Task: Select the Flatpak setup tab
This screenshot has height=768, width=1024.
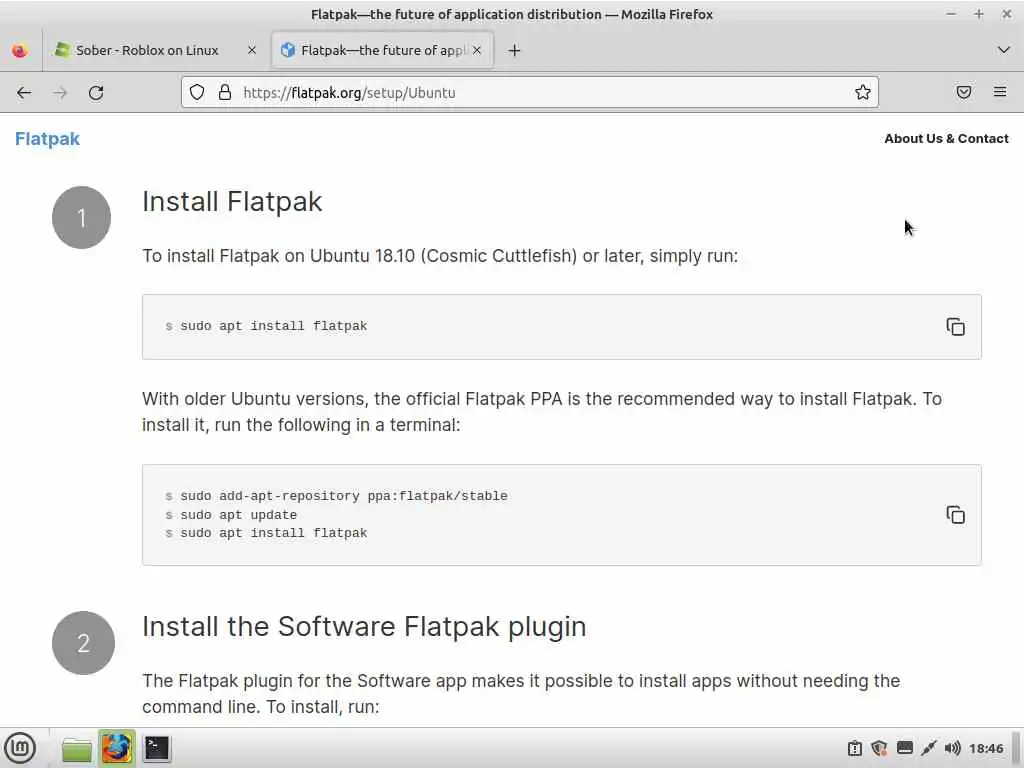Action: tap(380, 50)
